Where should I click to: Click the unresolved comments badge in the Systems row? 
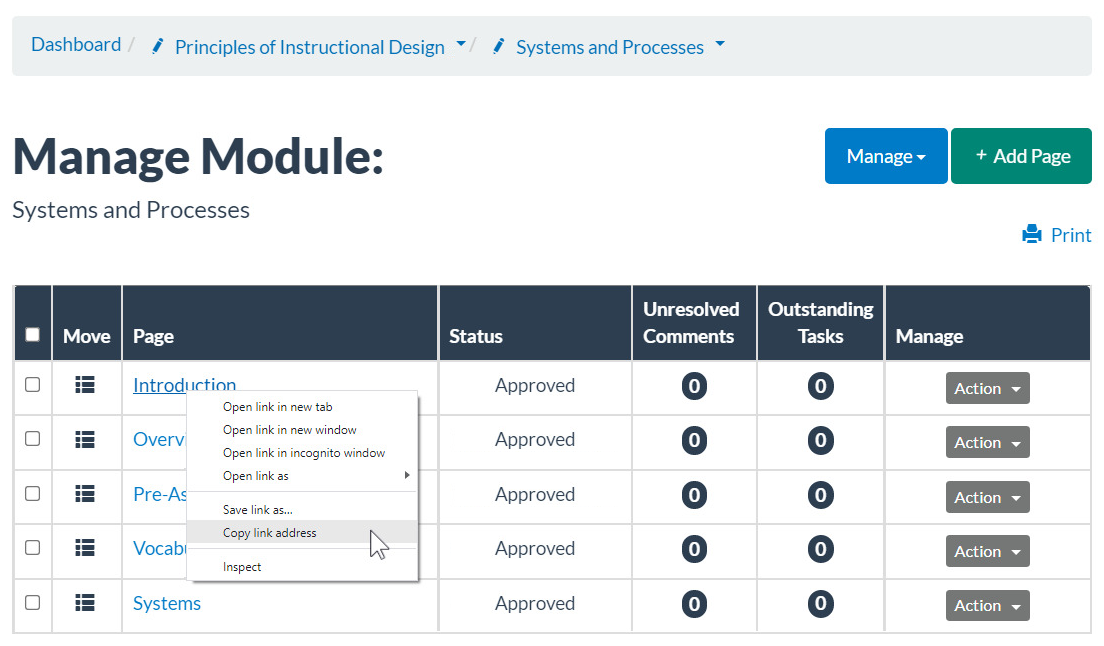[x=694, y=604]
